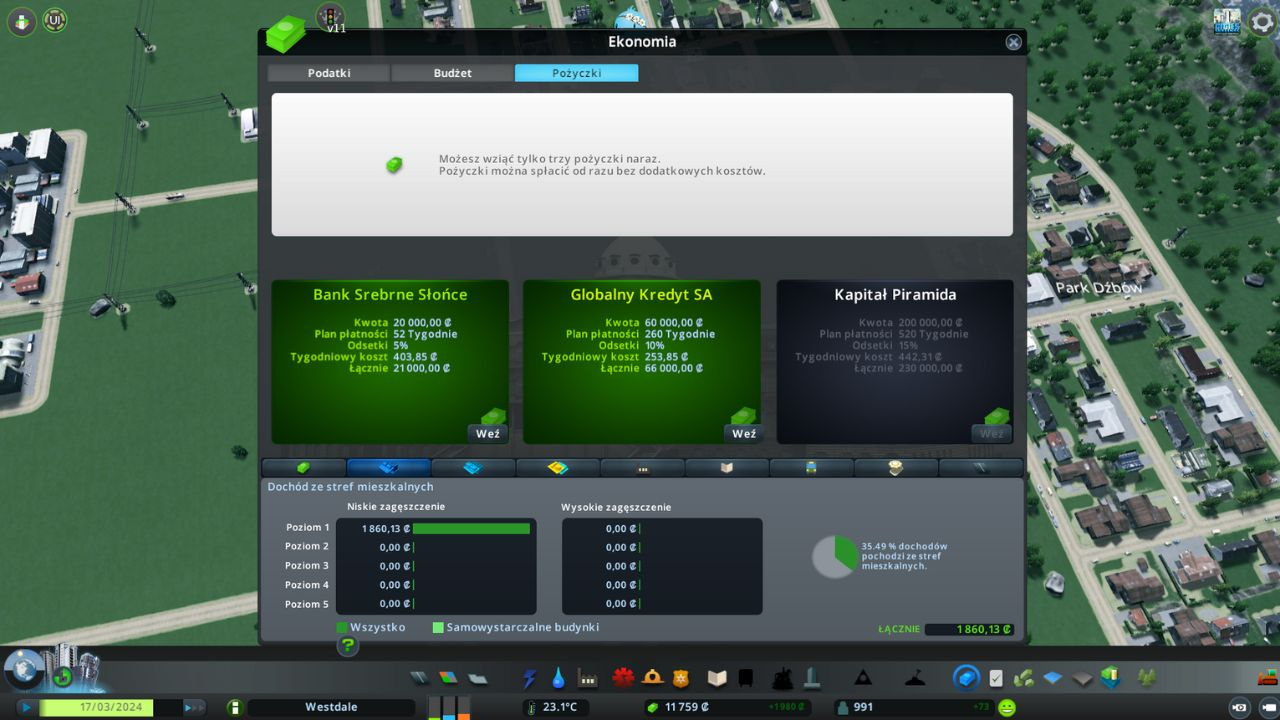This screenshot has width=1280, height=720.
Task: Switch to the Podatki tab
Action: point(329,73)
